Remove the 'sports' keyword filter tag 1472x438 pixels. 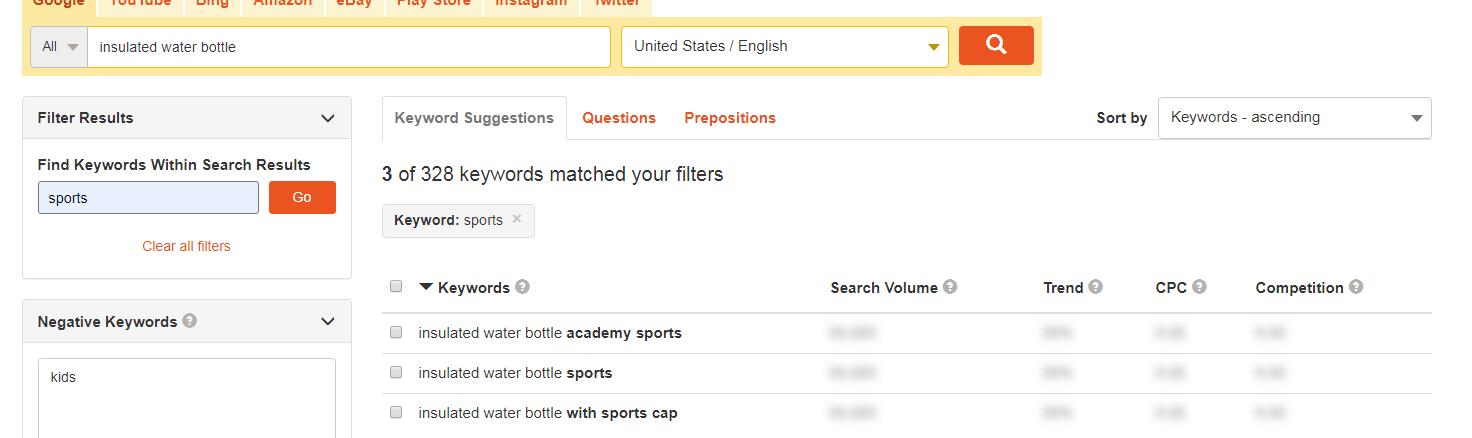click(517, 219)
